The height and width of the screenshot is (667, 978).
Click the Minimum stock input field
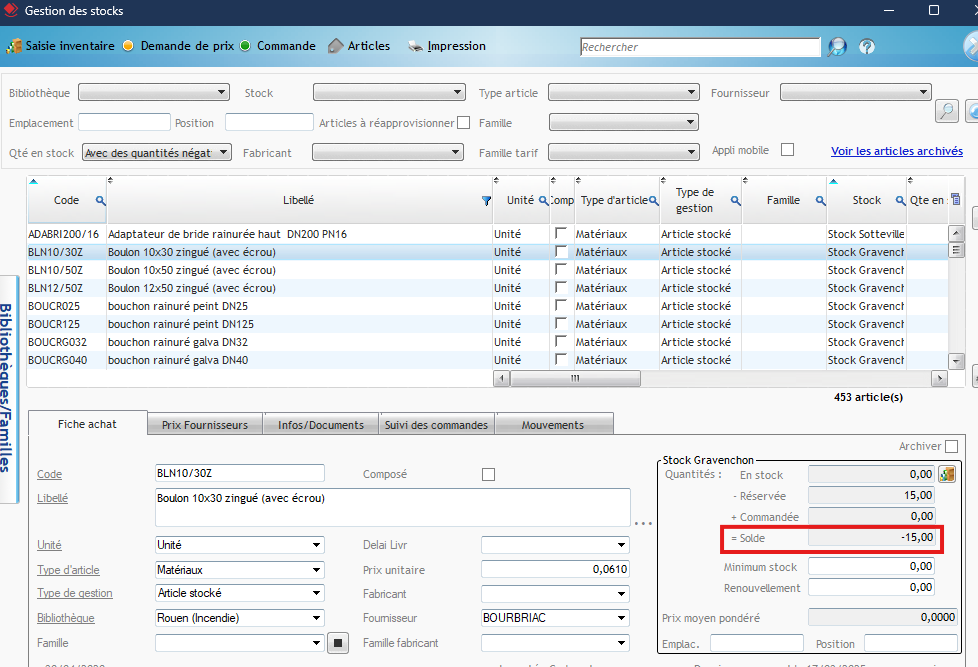(x=871, y=566)
